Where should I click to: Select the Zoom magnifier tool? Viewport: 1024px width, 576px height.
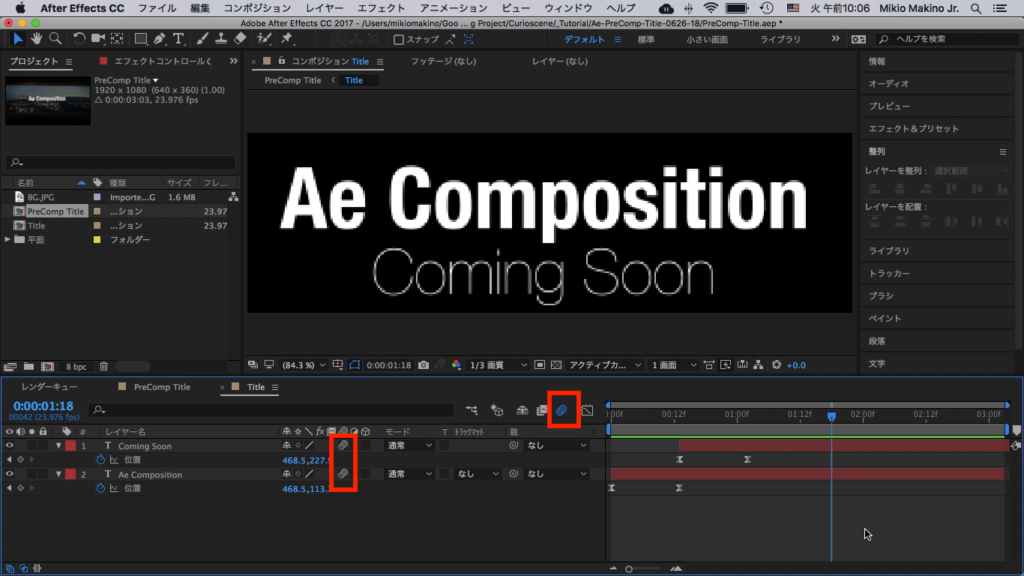tap(56, 39)
